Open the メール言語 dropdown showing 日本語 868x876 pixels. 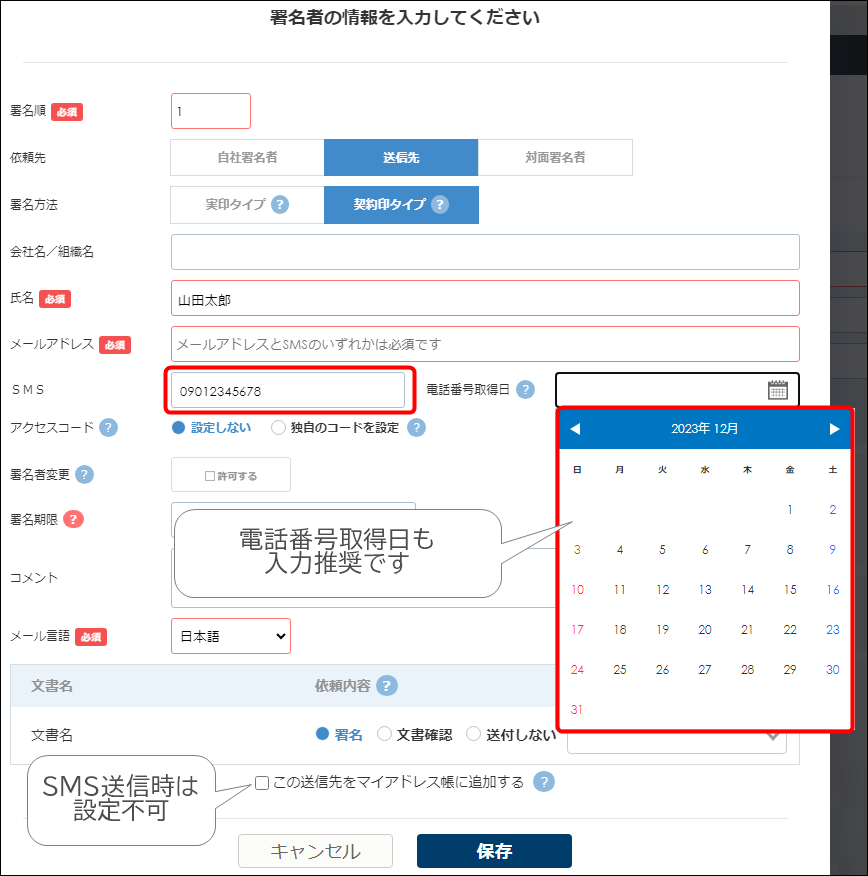231,636
